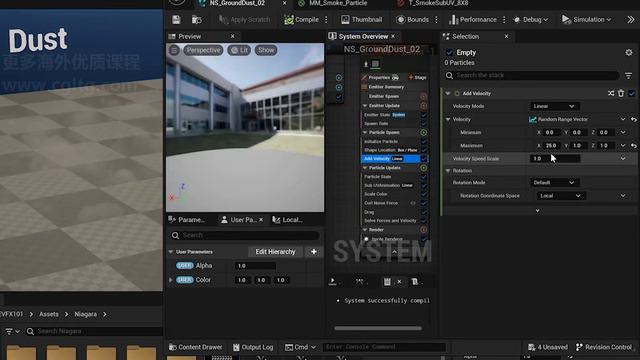The image size is (640, 360).
Task: Open the Rotation Mode Default dropdown
Action: 554,182
